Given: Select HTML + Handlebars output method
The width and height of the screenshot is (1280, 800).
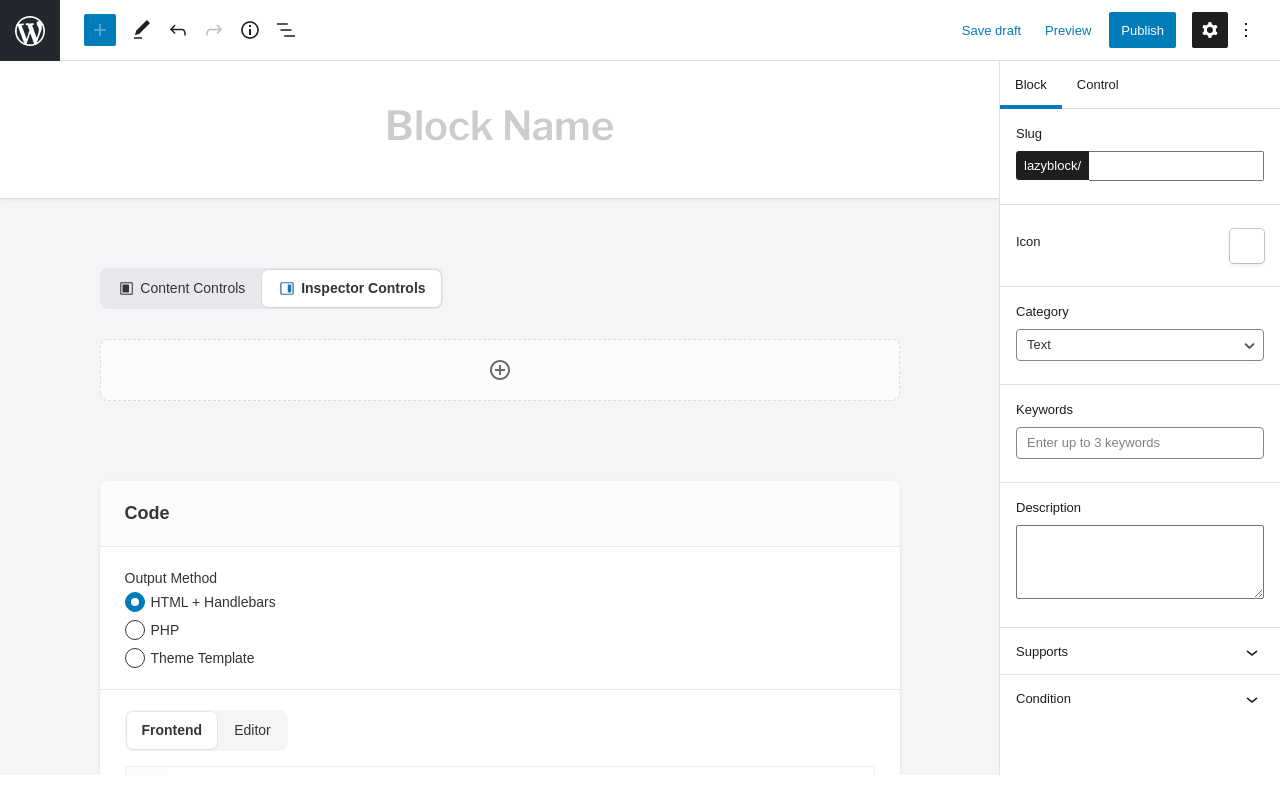Looking at the screenshot, I should 135,602.
